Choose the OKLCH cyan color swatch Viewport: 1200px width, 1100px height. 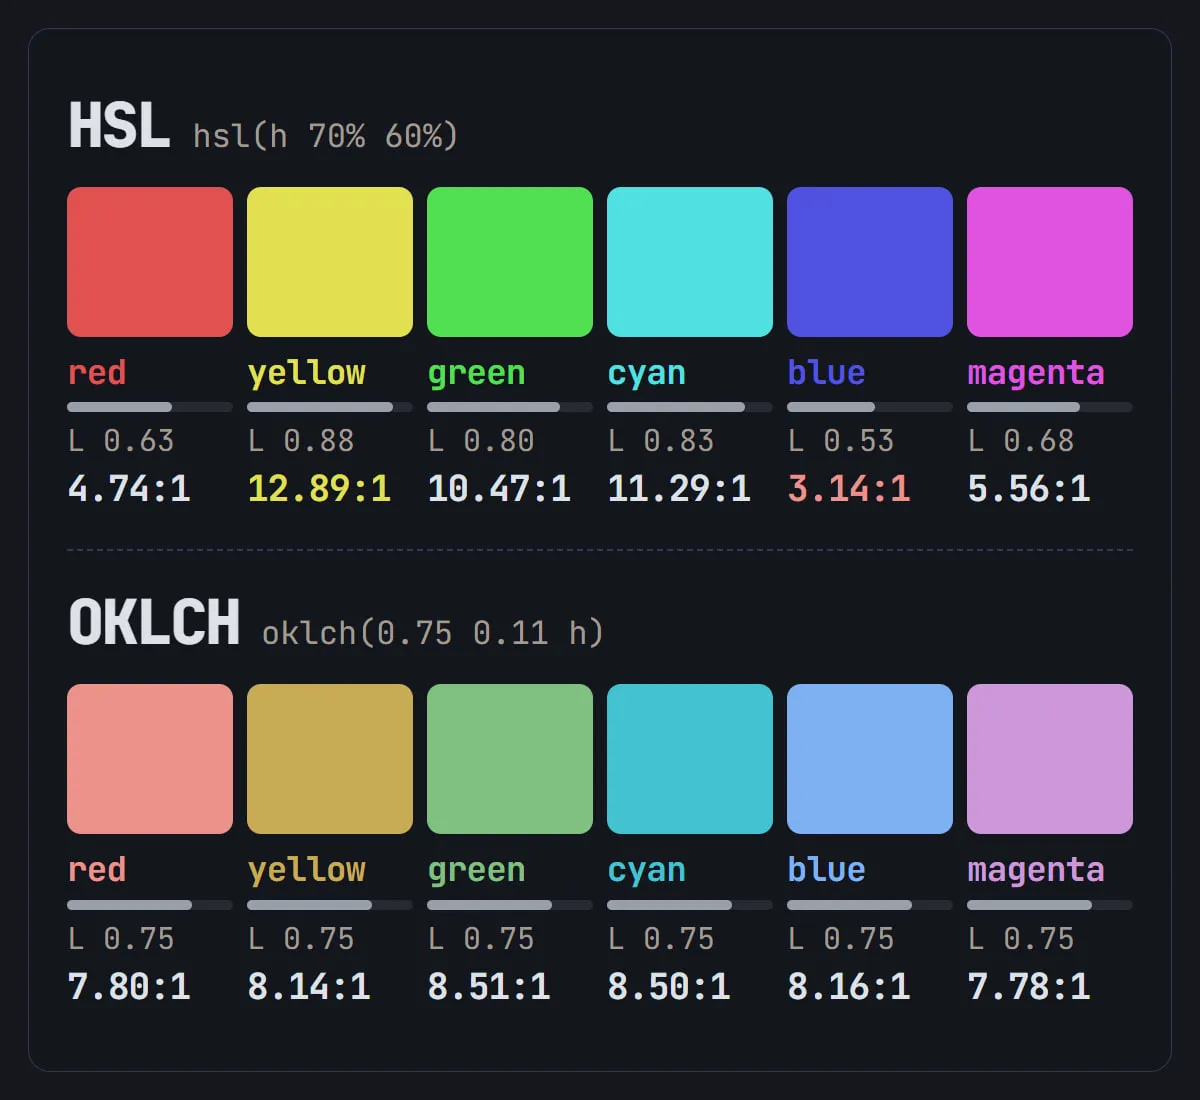(x=690, y=759)
